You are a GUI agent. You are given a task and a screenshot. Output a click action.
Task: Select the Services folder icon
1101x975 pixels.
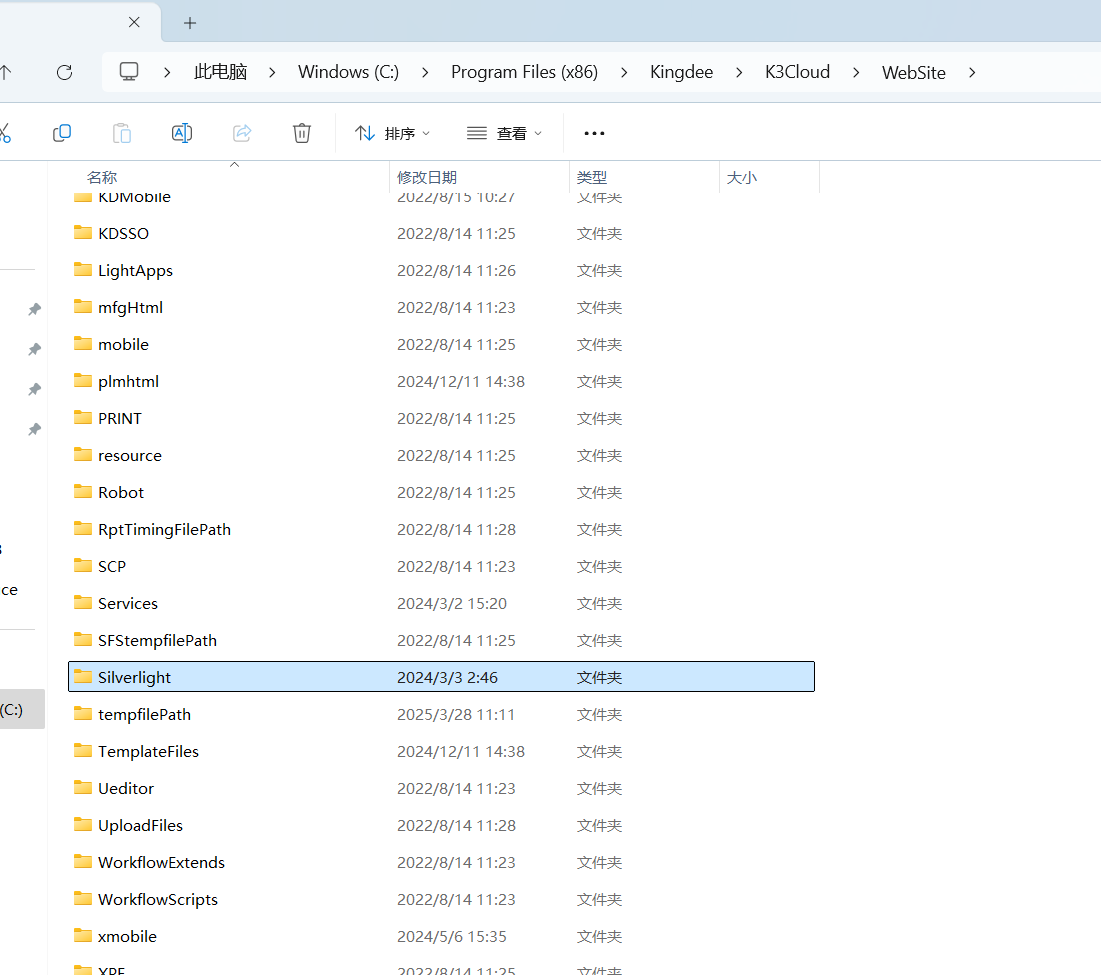click(83, 602)
